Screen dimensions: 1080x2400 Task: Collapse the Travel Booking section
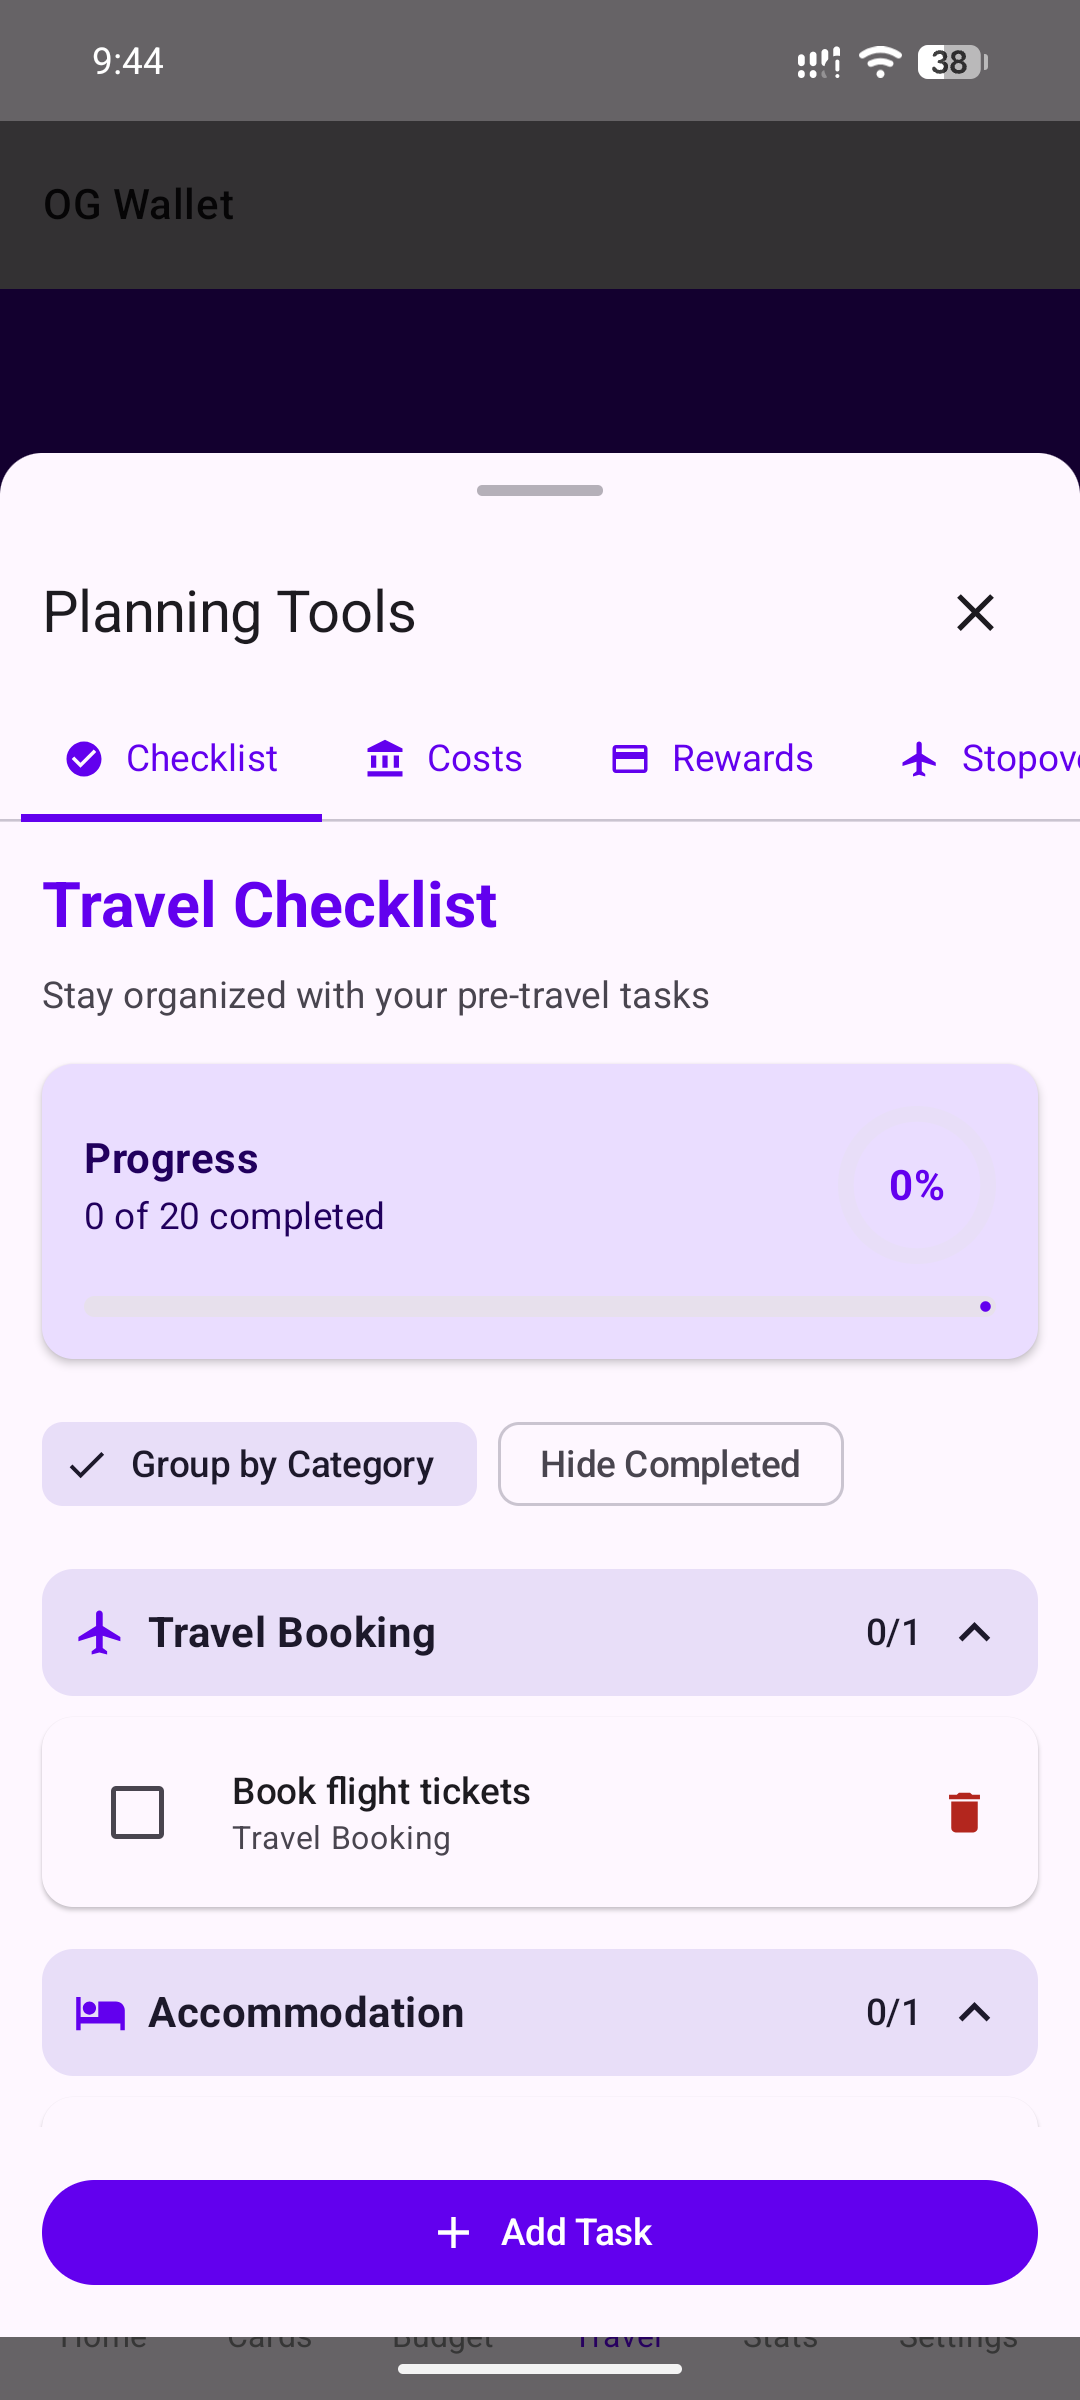click(974, 1633)
